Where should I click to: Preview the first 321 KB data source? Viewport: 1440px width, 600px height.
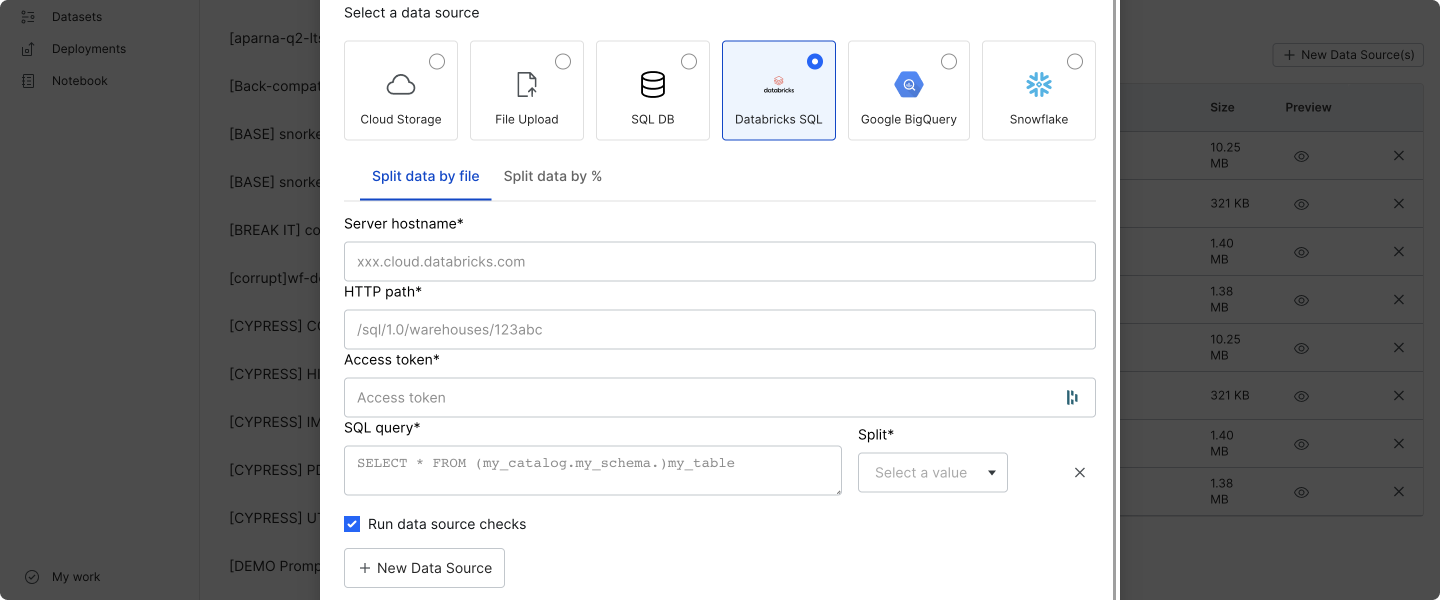tap(1301, 204)
